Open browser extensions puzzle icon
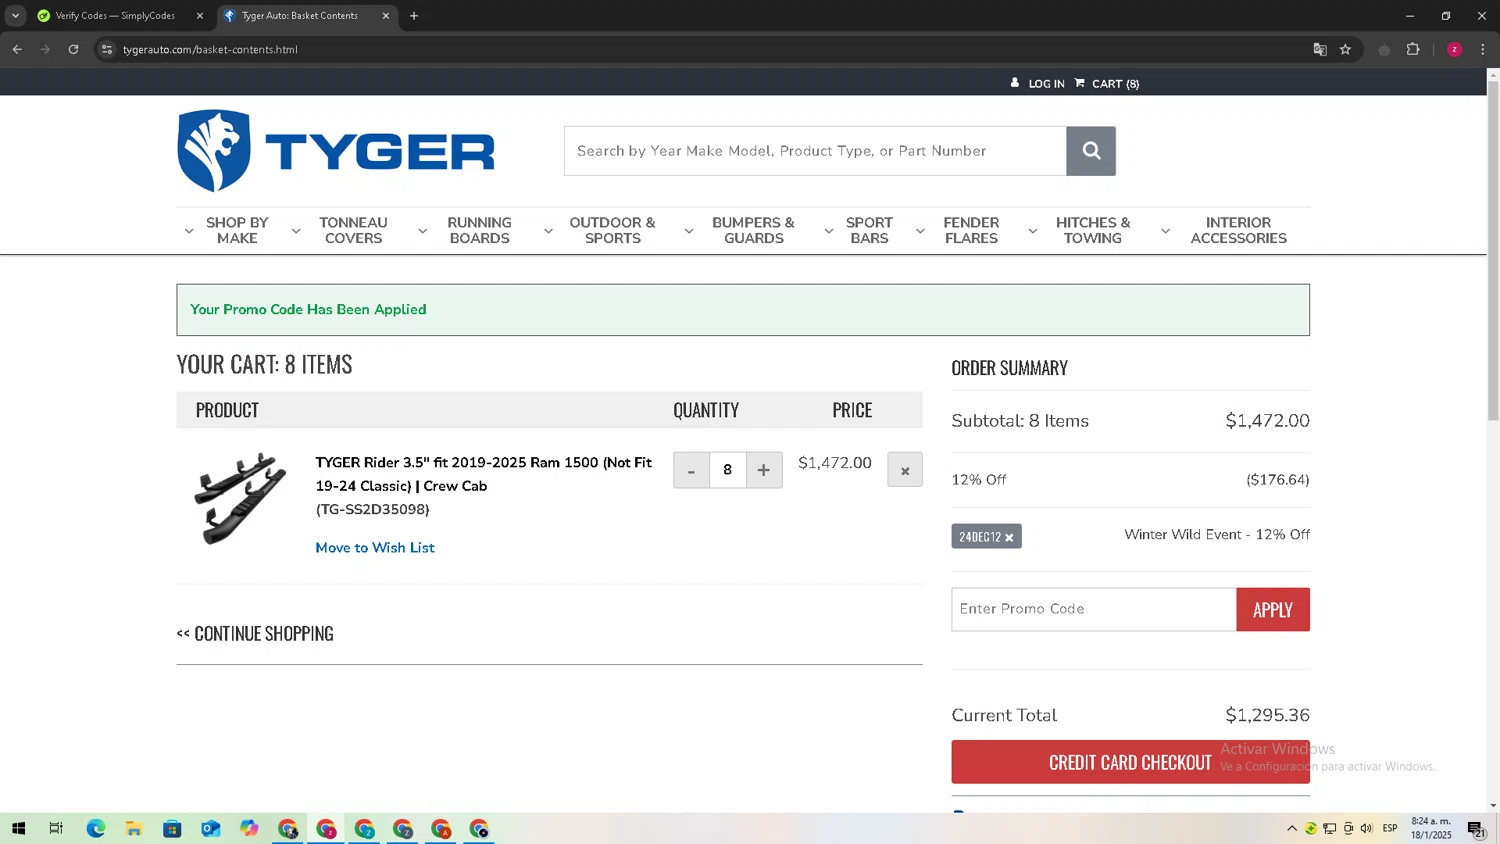The image size is (1500, 844). 1413,49
